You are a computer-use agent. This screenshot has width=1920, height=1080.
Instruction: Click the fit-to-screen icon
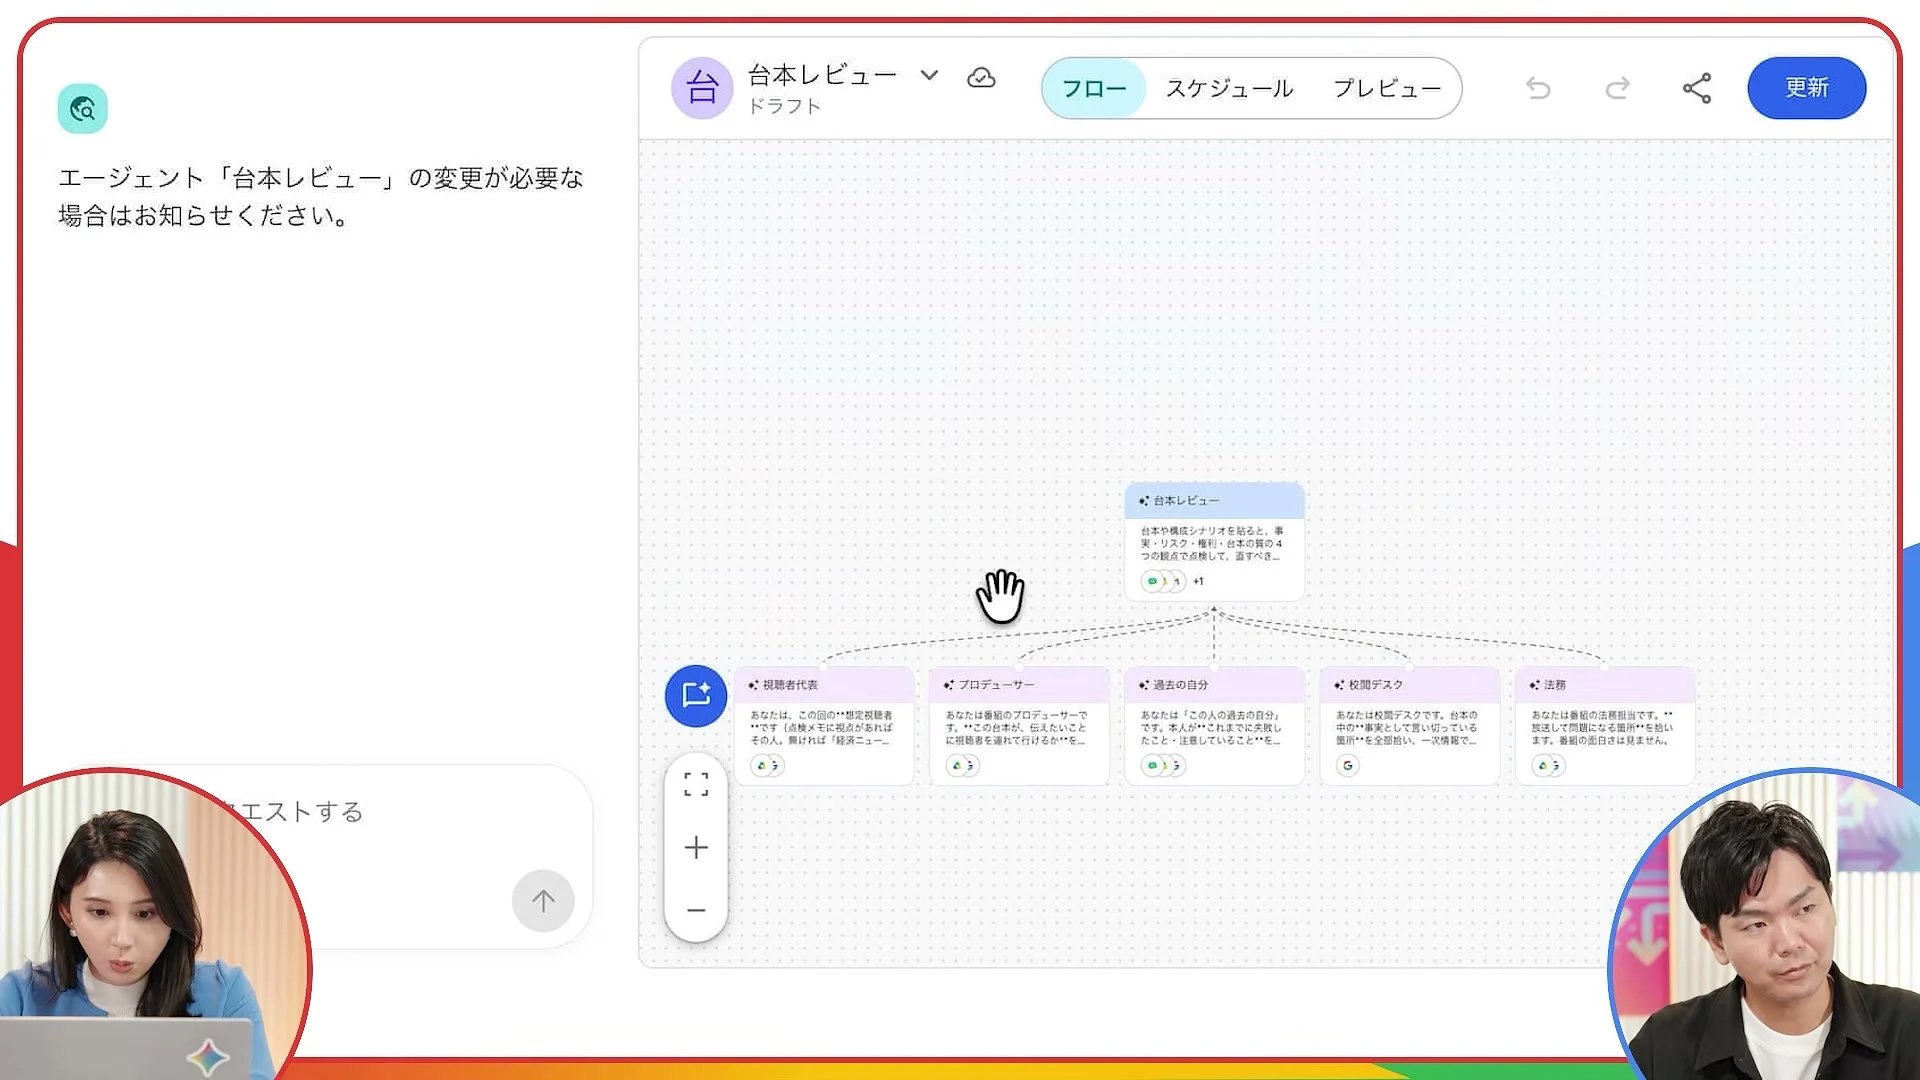(696, 784)
